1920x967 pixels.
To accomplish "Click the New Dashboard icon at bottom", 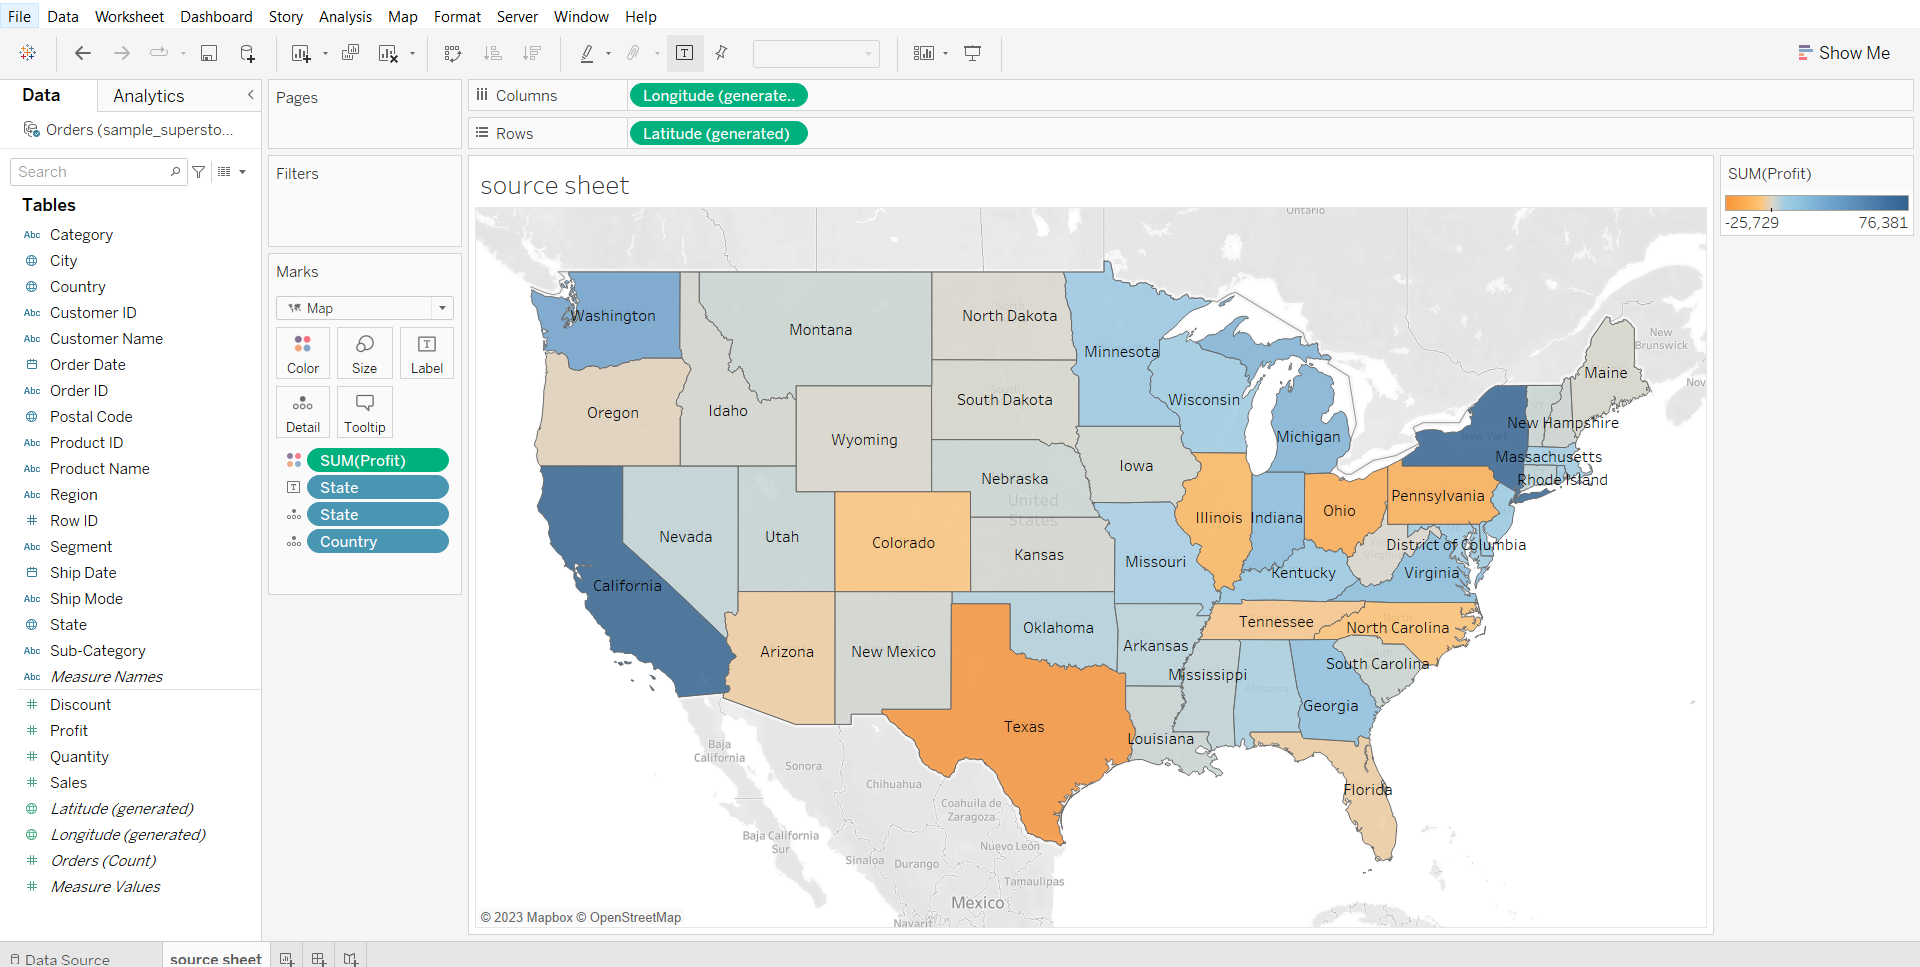I will coord(319,958).
